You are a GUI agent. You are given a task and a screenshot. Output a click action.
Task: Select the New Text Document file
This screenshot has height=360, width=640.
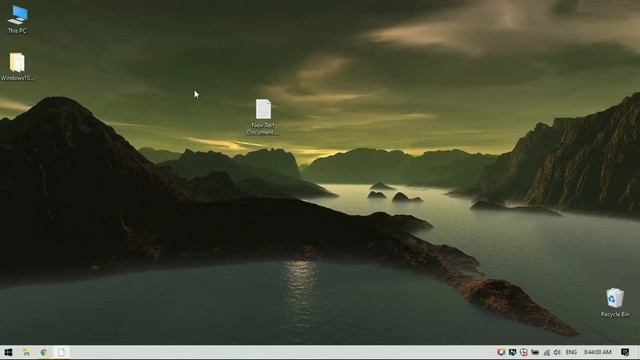pos(263,117)
